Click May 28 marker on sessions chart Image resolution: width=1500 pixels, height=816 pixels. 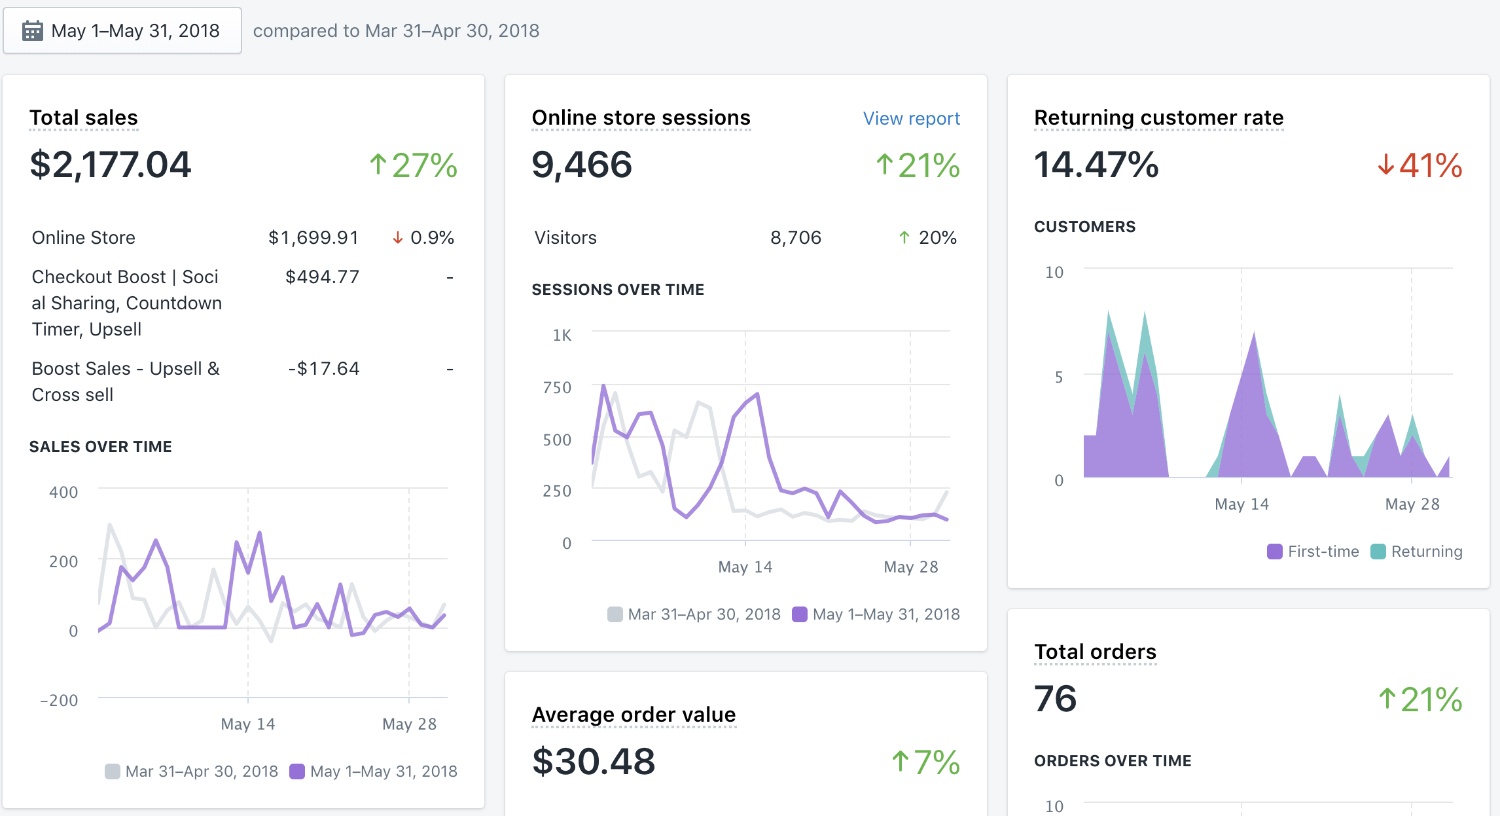pos(911,567)
